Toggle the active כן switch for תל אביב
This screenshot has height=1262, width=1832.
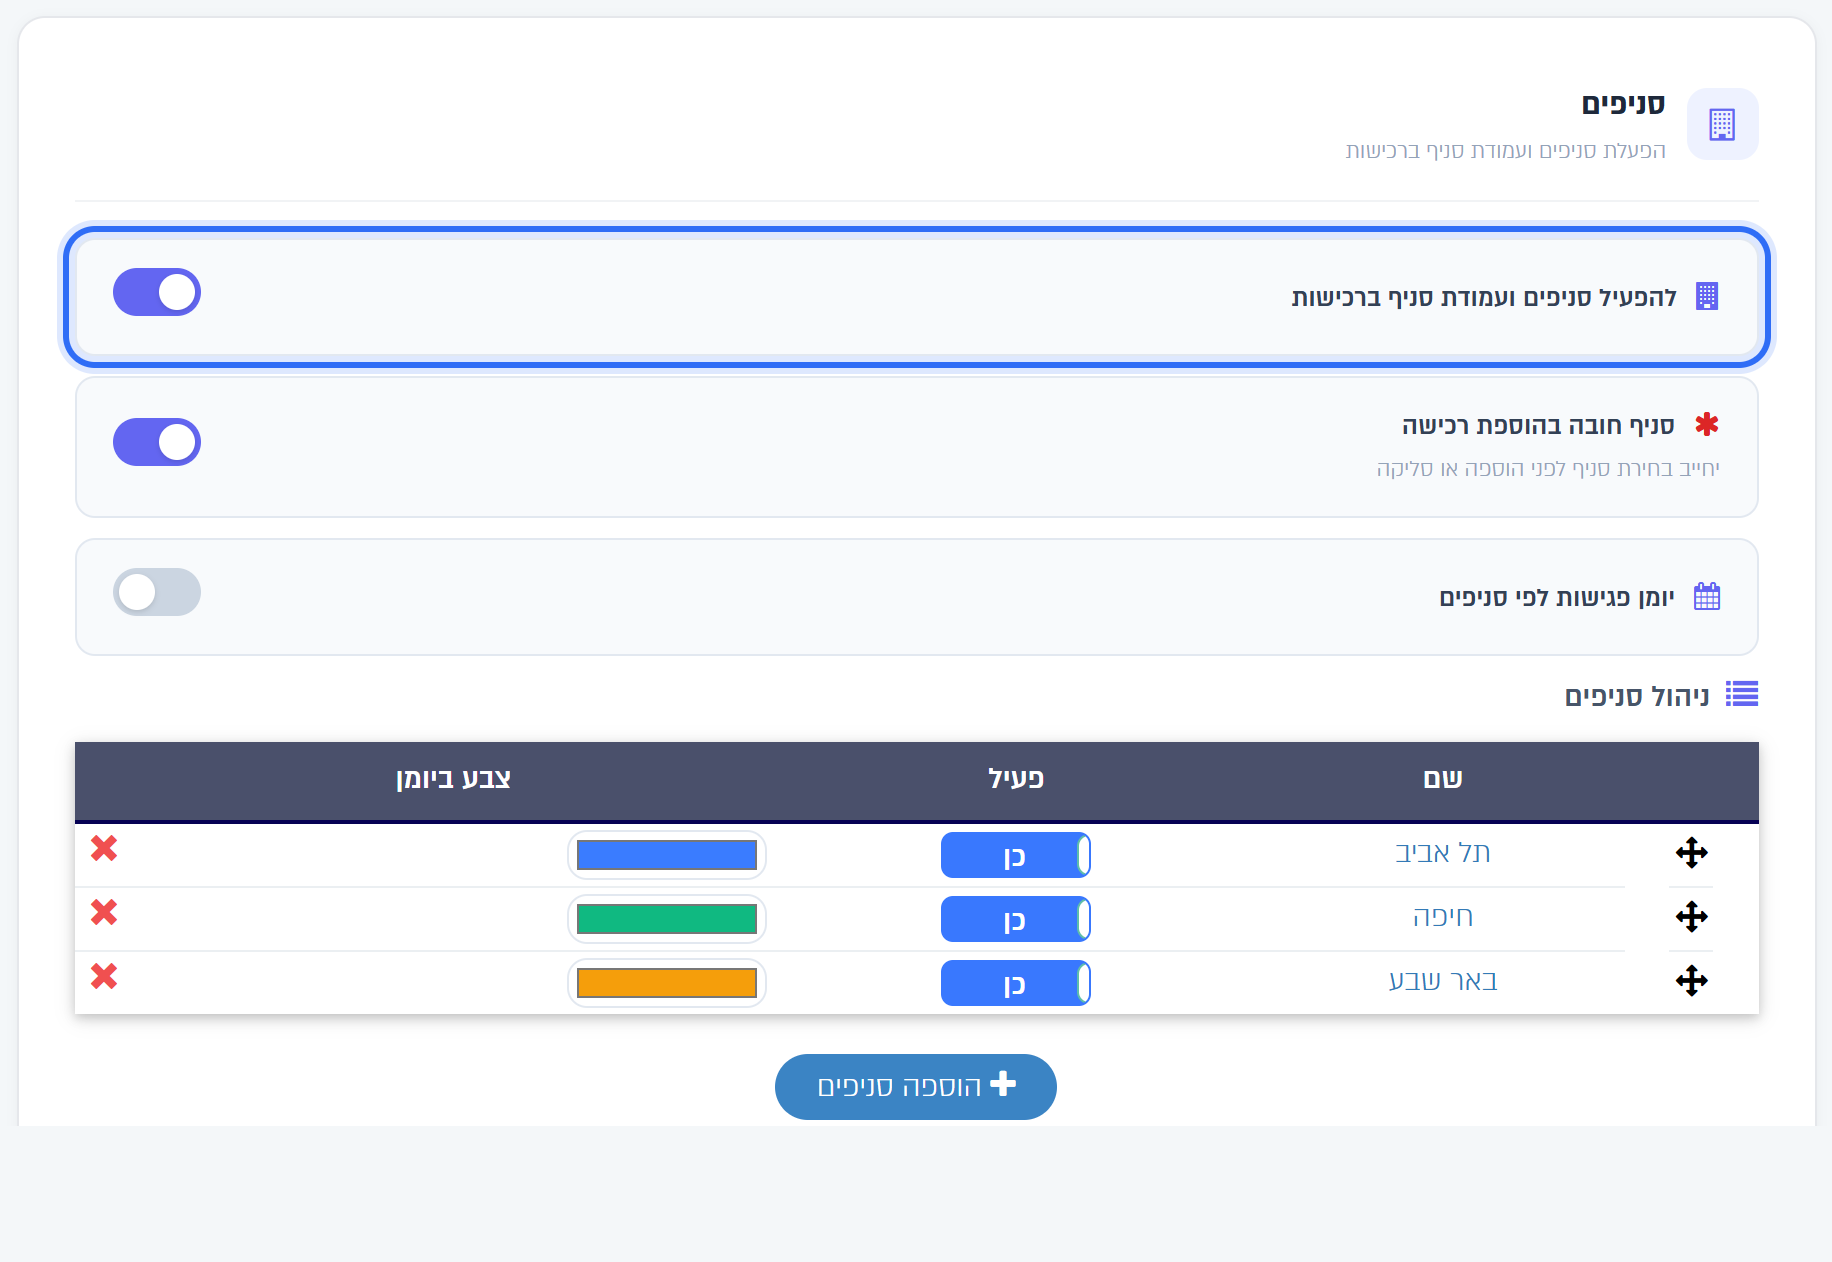point(1016,855)
